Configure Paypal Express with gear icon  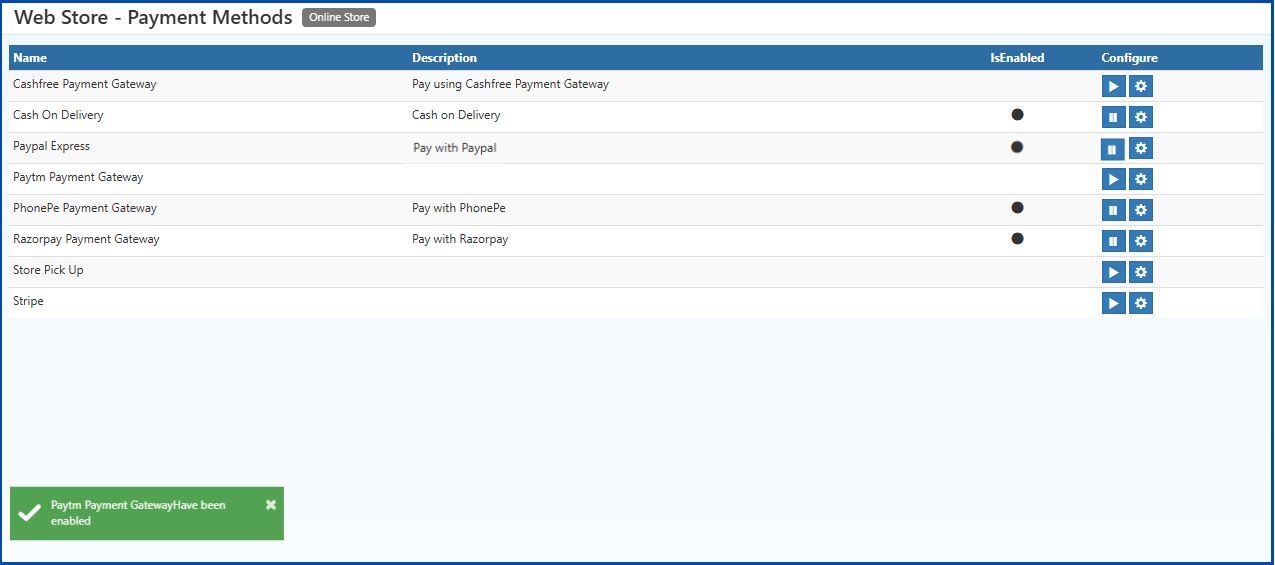[x=1141, y=148]
